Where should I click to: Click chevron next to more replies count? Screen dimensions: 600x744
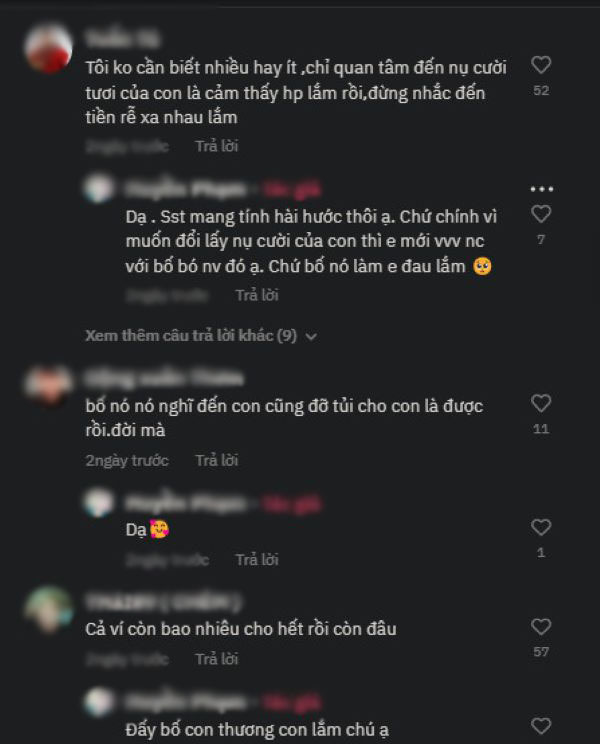tap(311, 336)
